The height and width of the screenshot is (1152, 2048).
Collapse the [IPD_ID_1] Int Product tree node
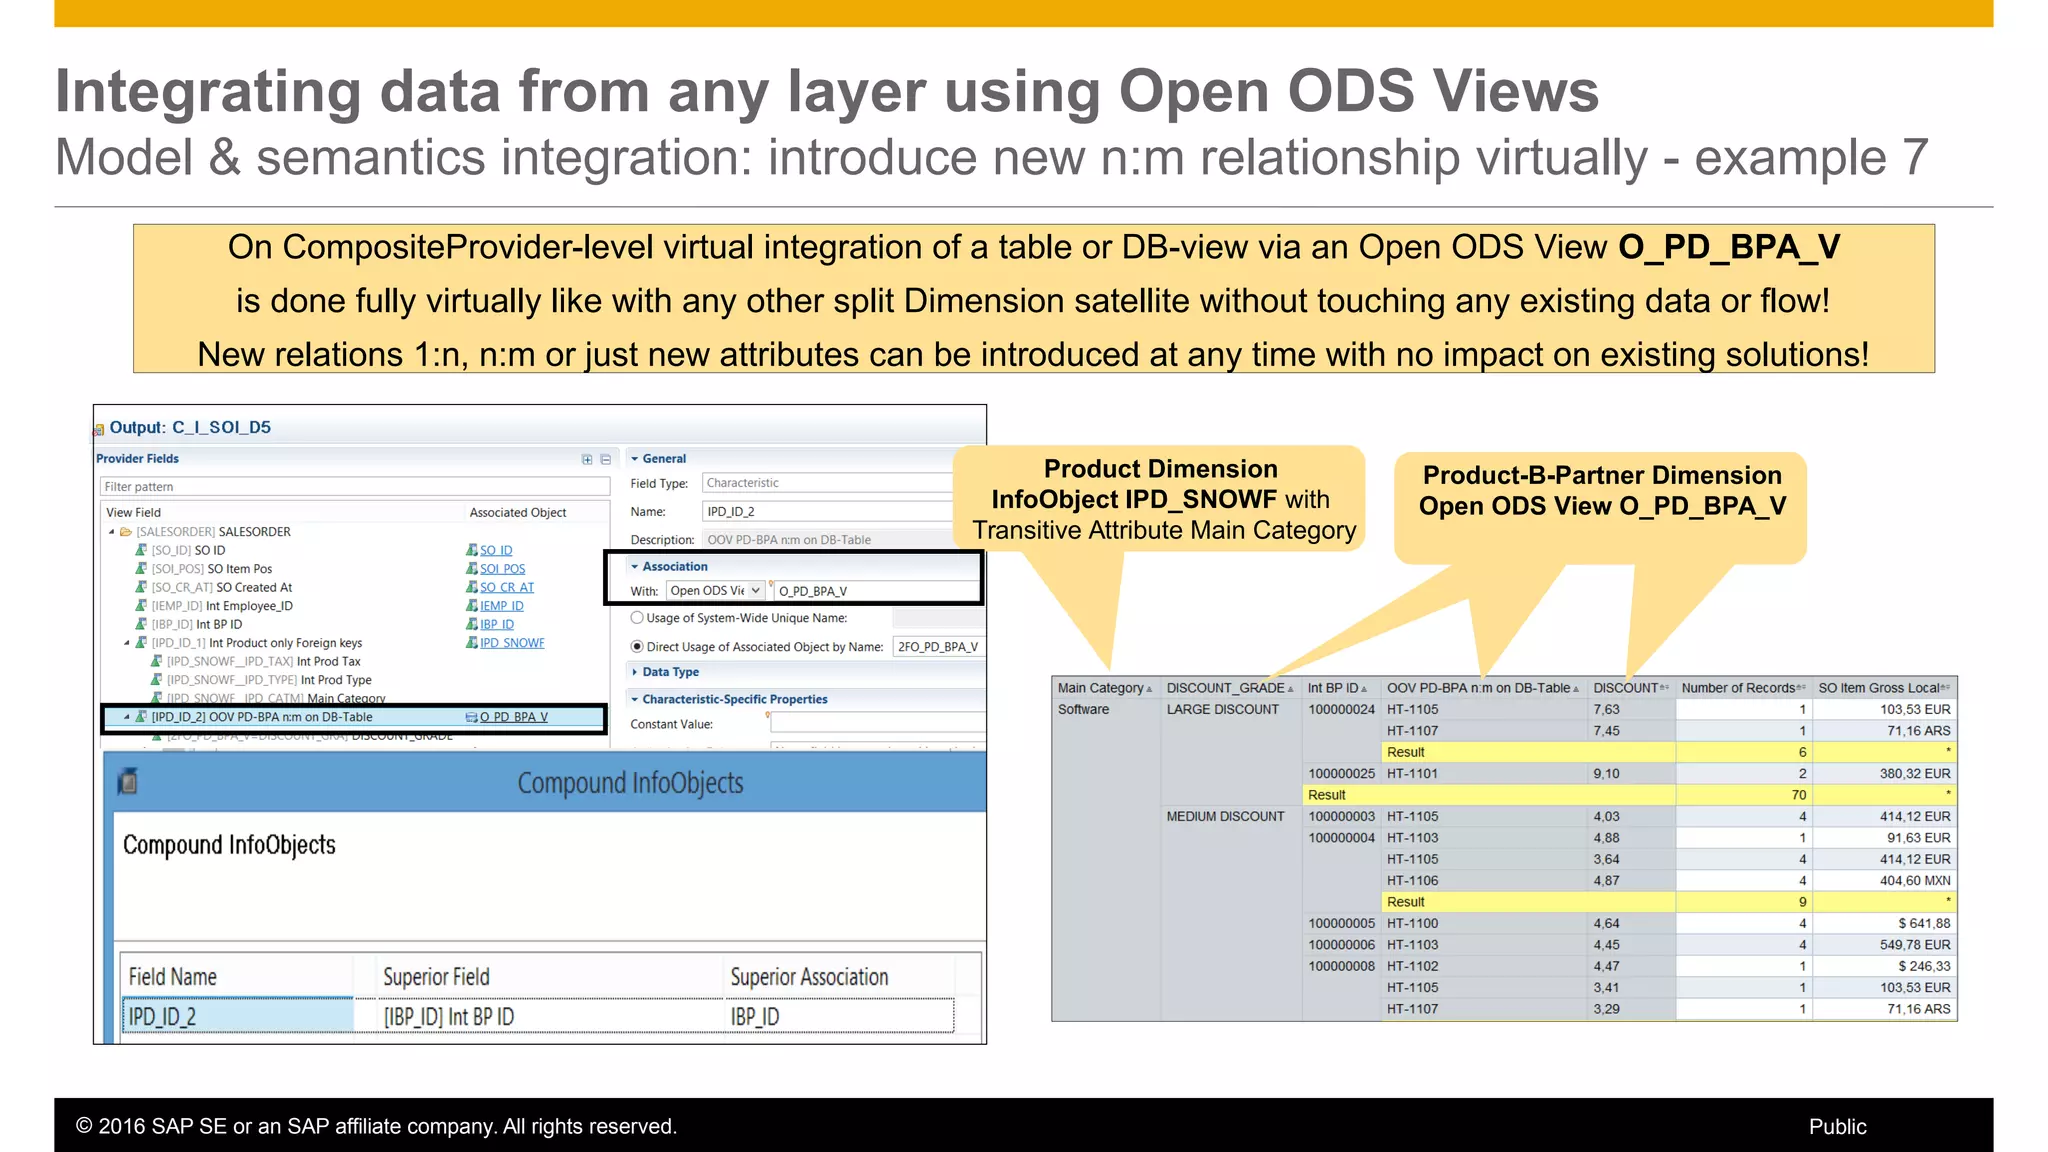(x=127, y=643)
